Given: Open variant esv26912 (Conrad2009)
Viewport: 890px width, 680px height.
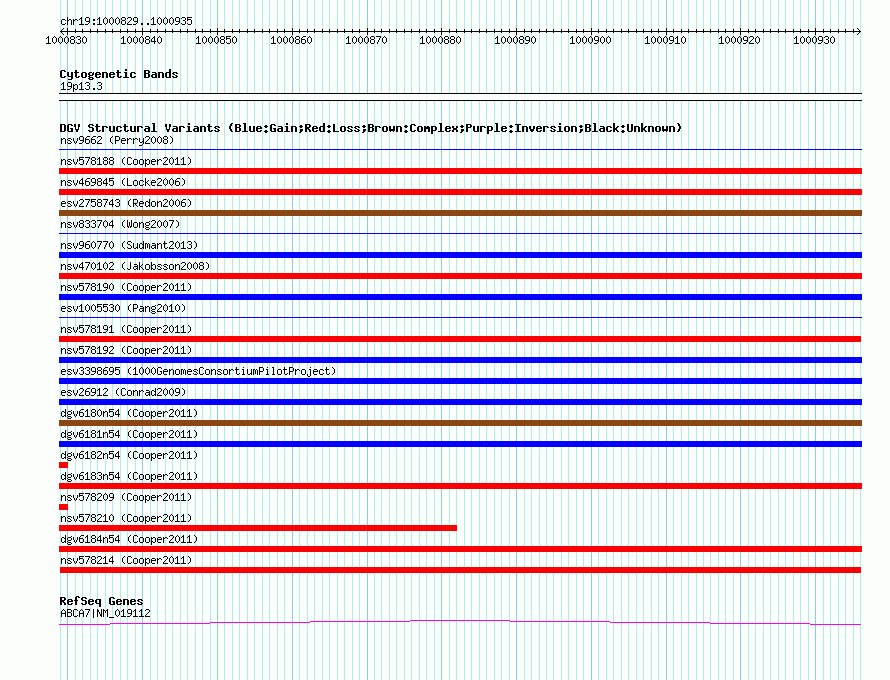Looking at the screenshot, I should coord(123,392).
